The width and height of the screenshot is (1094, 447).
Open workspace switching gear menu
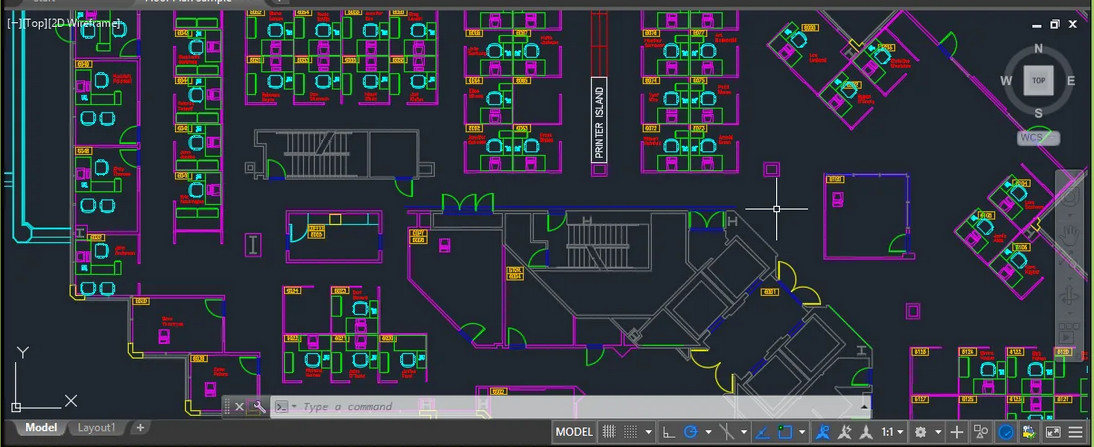click(x=921, y=432)
